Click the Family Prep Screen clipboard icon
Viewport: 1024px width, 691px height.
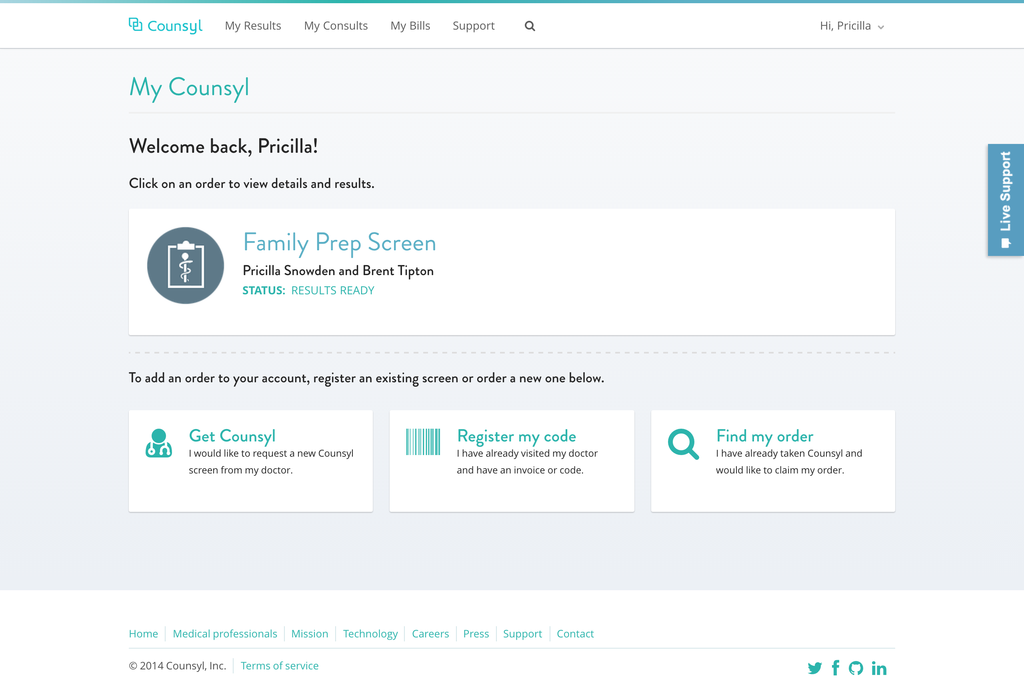[185, 265]
